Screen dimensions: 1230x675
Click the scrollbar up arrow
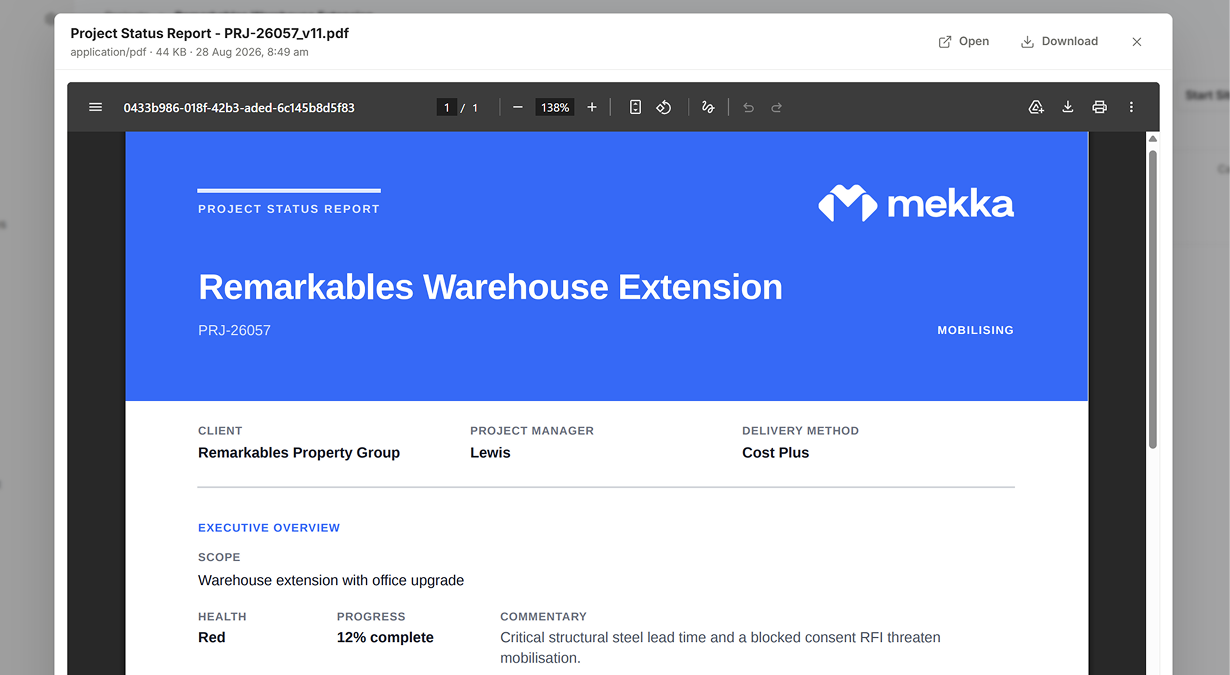pyautogui.click(x=1152, y=139)
